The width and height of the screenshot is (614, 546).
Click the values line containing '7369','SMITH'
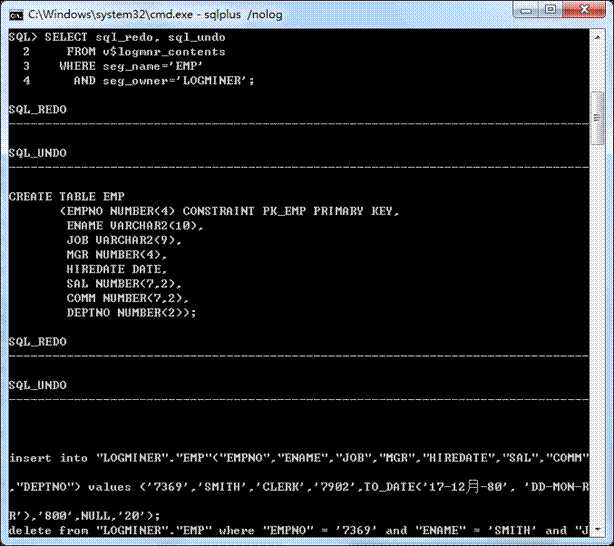point(299,487)
